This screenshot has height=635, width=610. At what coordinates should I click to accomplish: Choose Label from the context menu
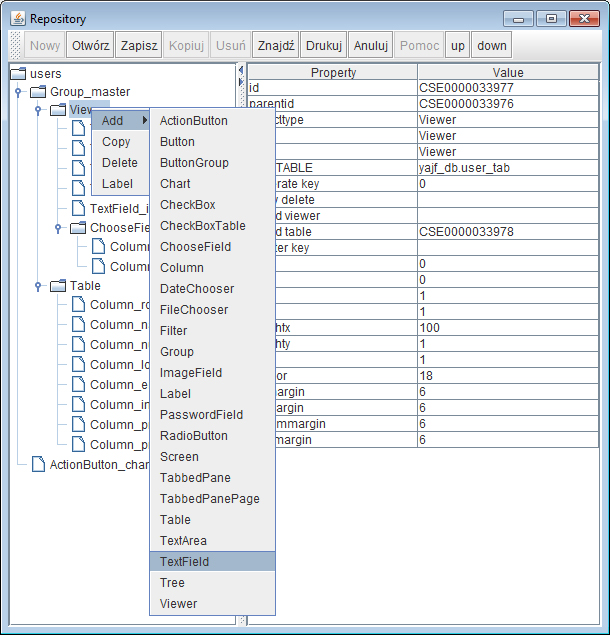(x=121, y=184)
